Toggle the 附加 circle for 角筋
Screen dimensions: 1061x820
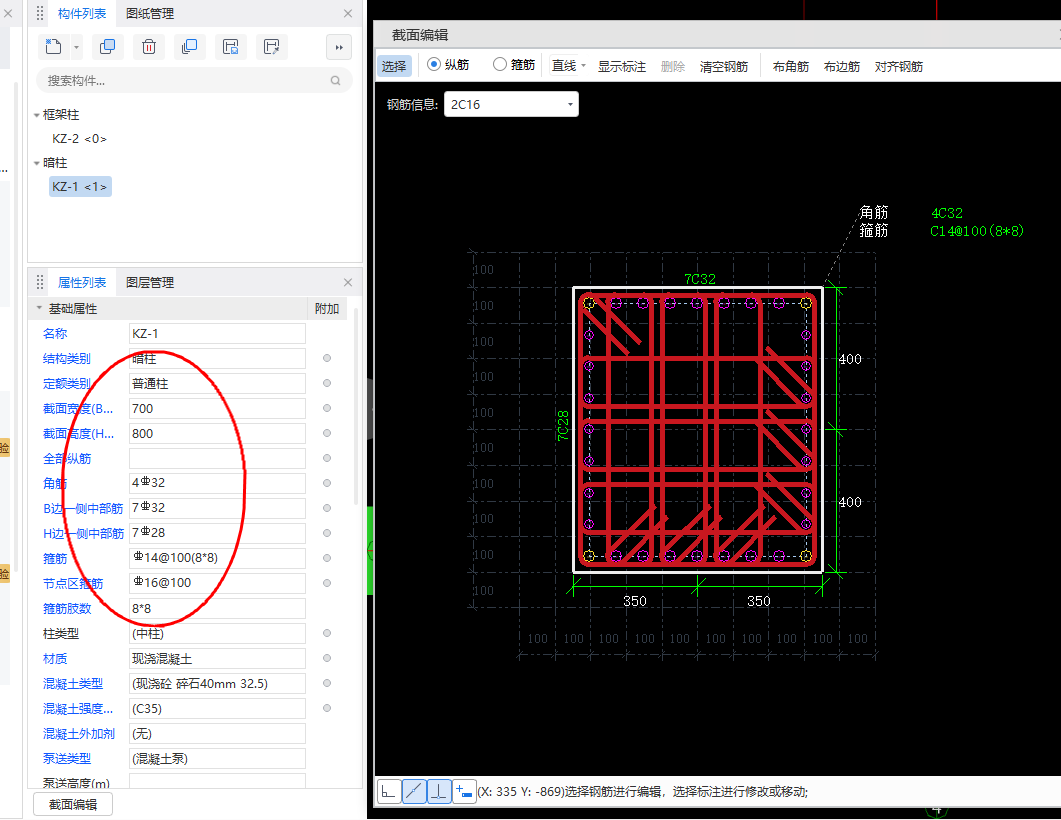(x=327, y=483)
